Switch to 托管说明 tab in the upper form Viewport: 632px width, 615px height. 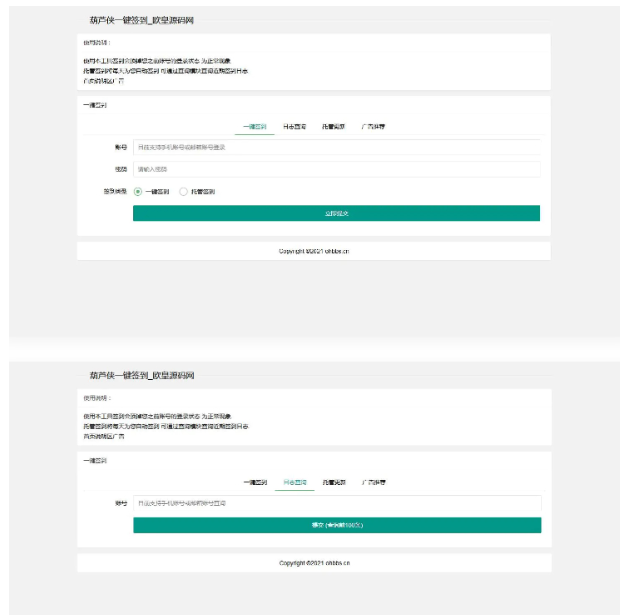[x=333, y=128]
